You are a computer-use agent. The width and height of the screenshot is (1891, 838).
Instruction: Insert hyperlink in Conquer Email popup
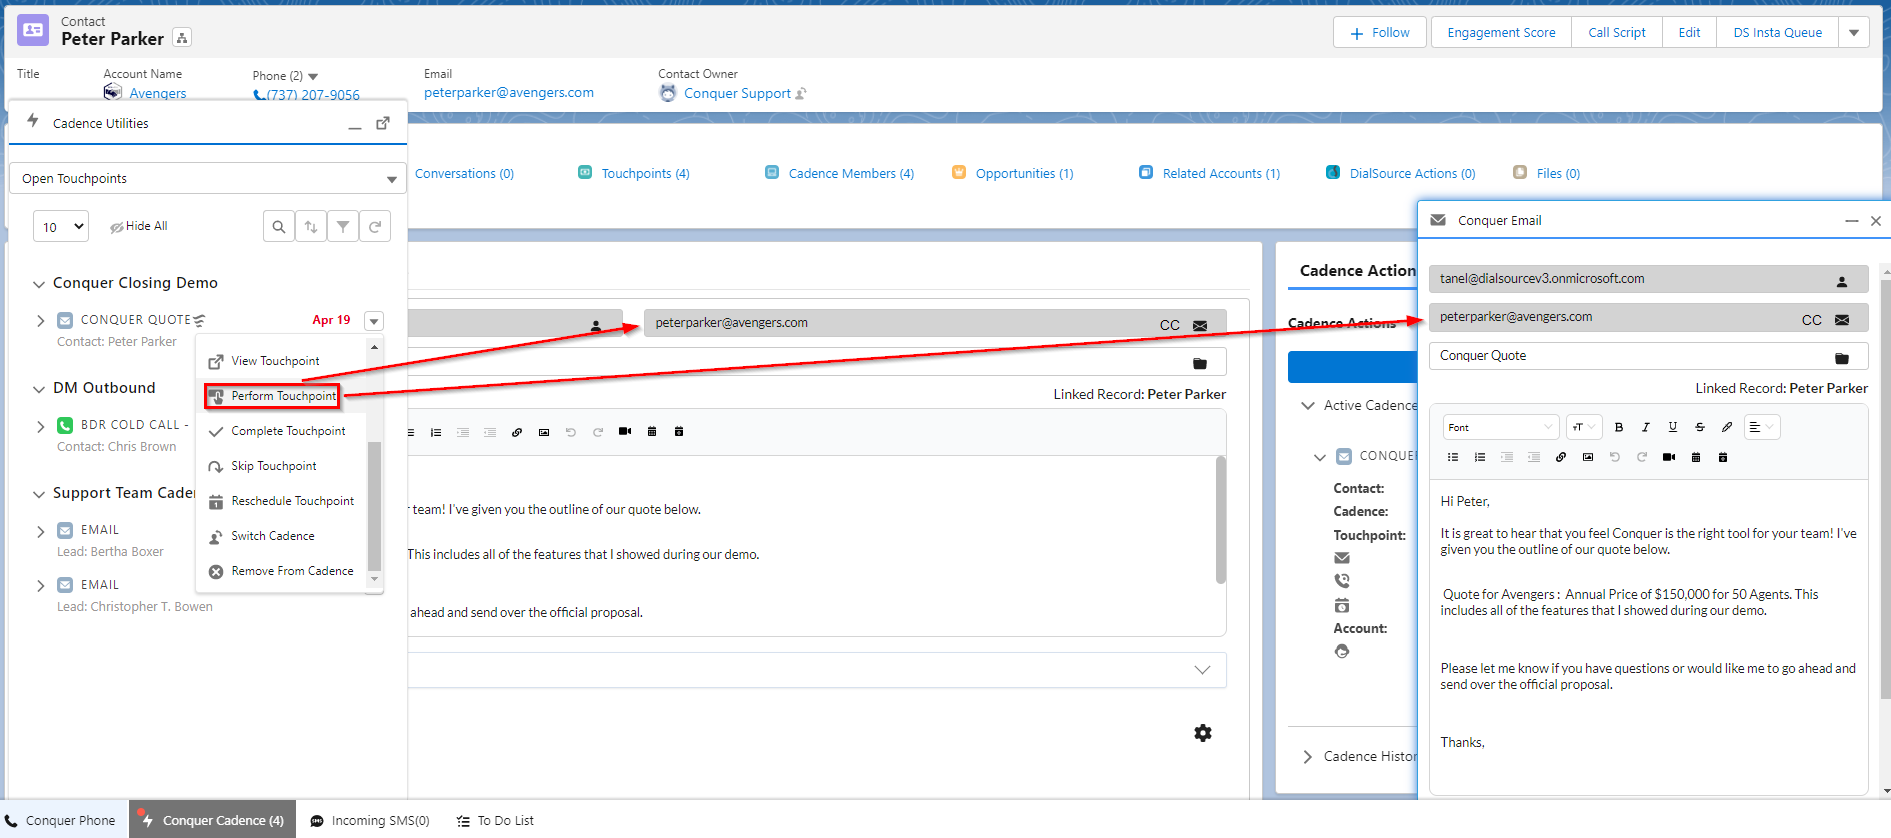click(x=1561, y=457)
